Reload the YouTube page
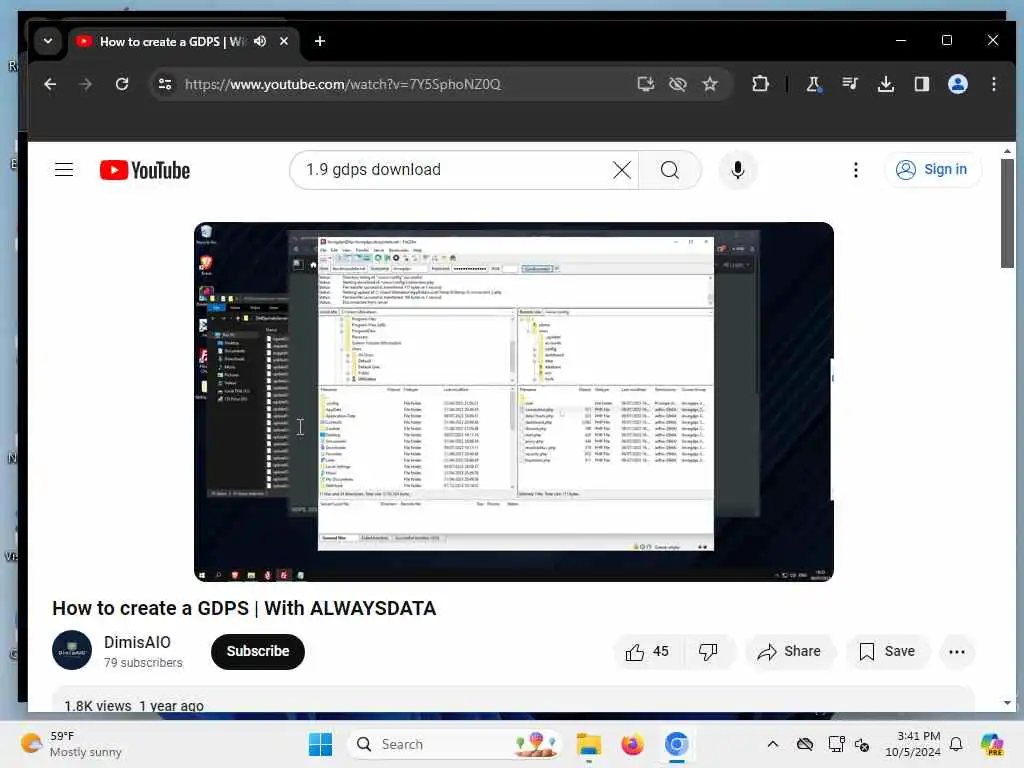The width and height of the screenshot is (1024, 768). tap(122, 84)
